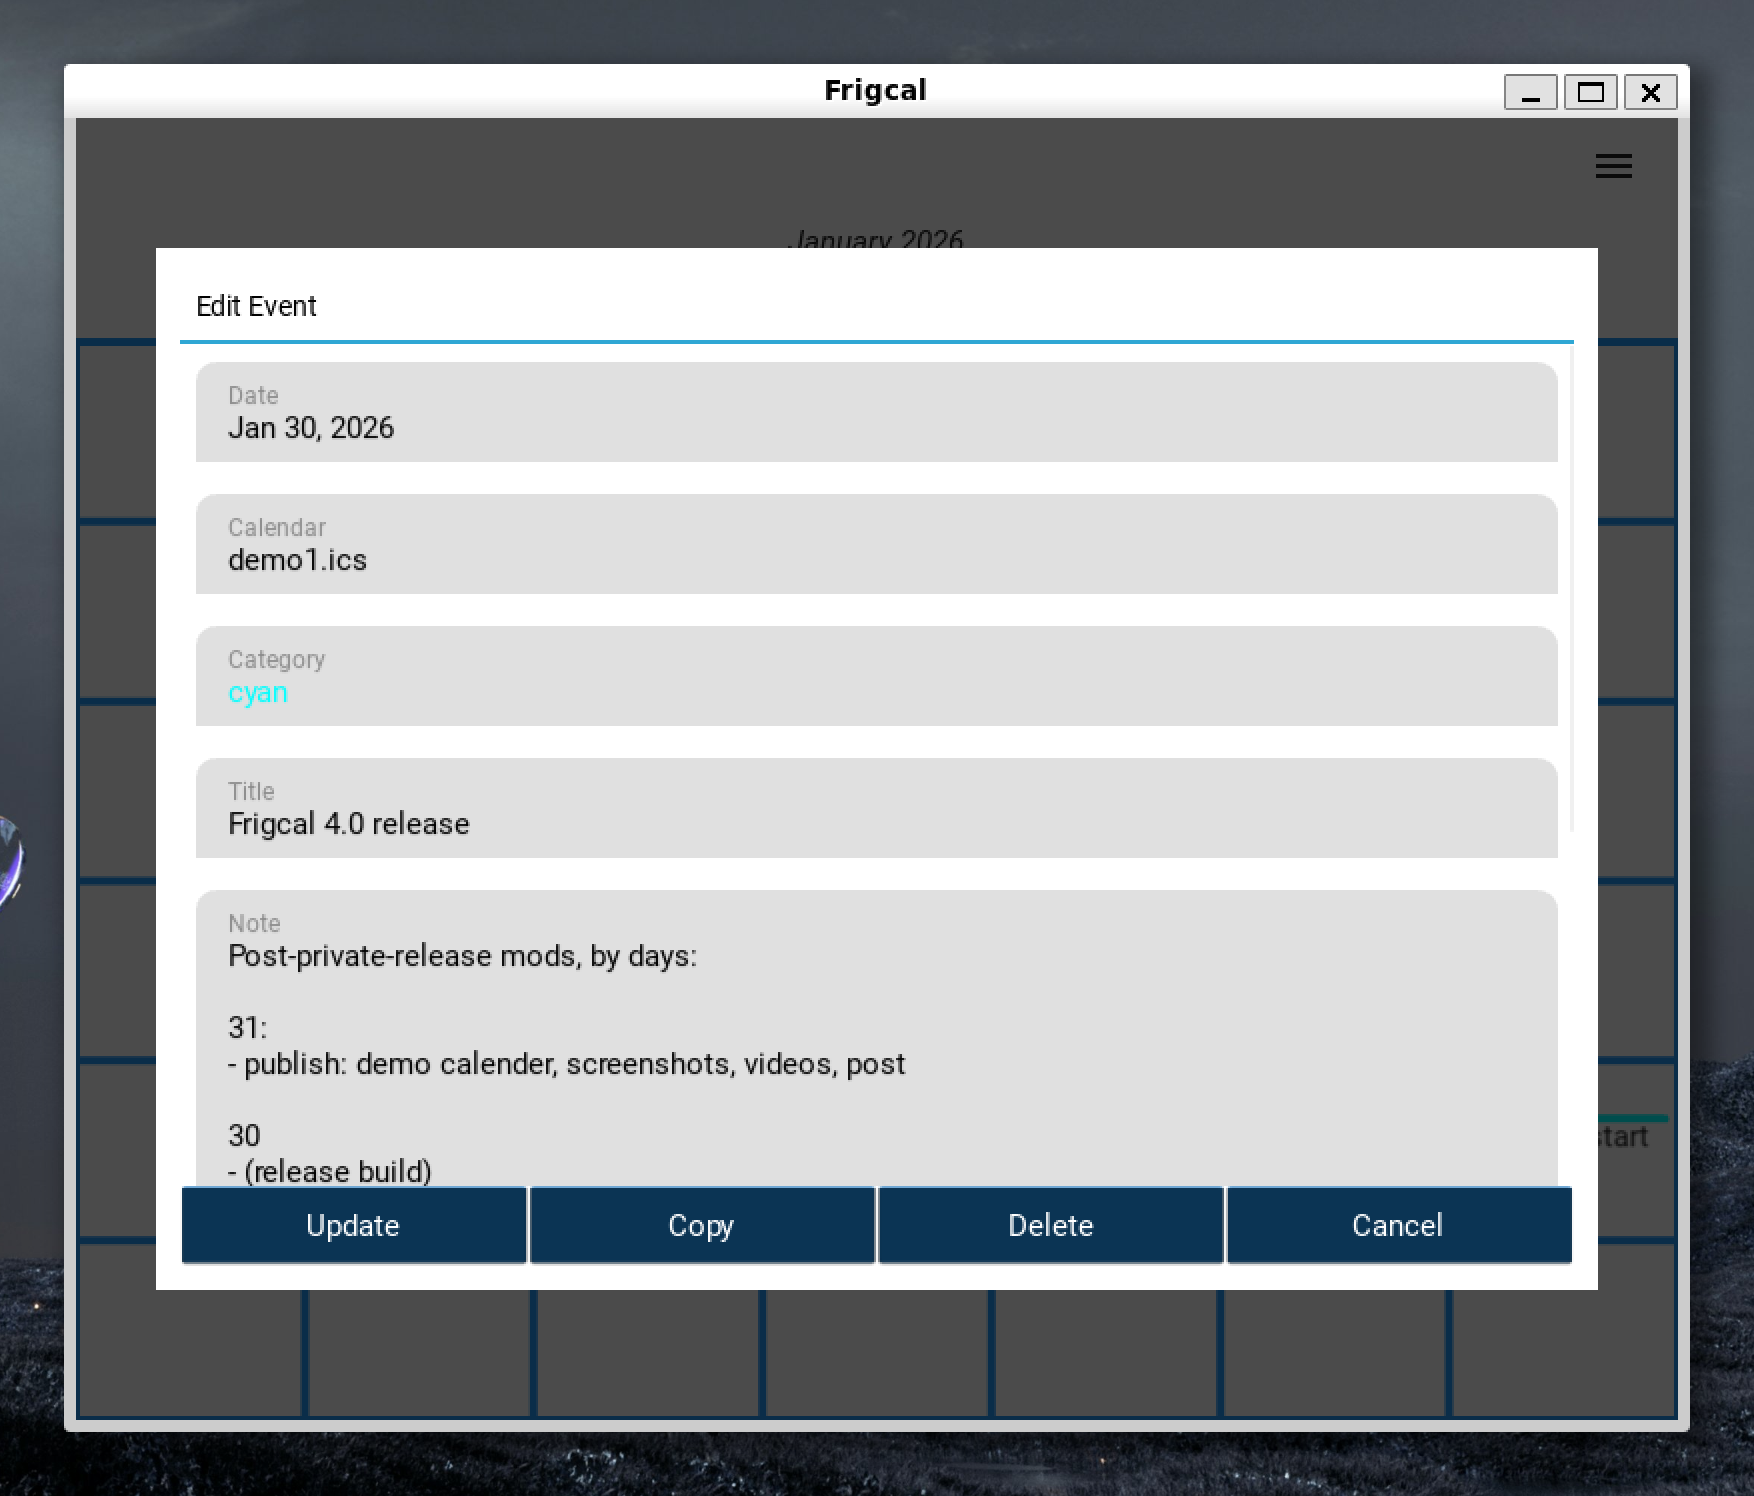Viewport: 1754px width, 1496px height.
Task: Dismiss the dialog with the Cancel button
Action: point(1398,1225)
